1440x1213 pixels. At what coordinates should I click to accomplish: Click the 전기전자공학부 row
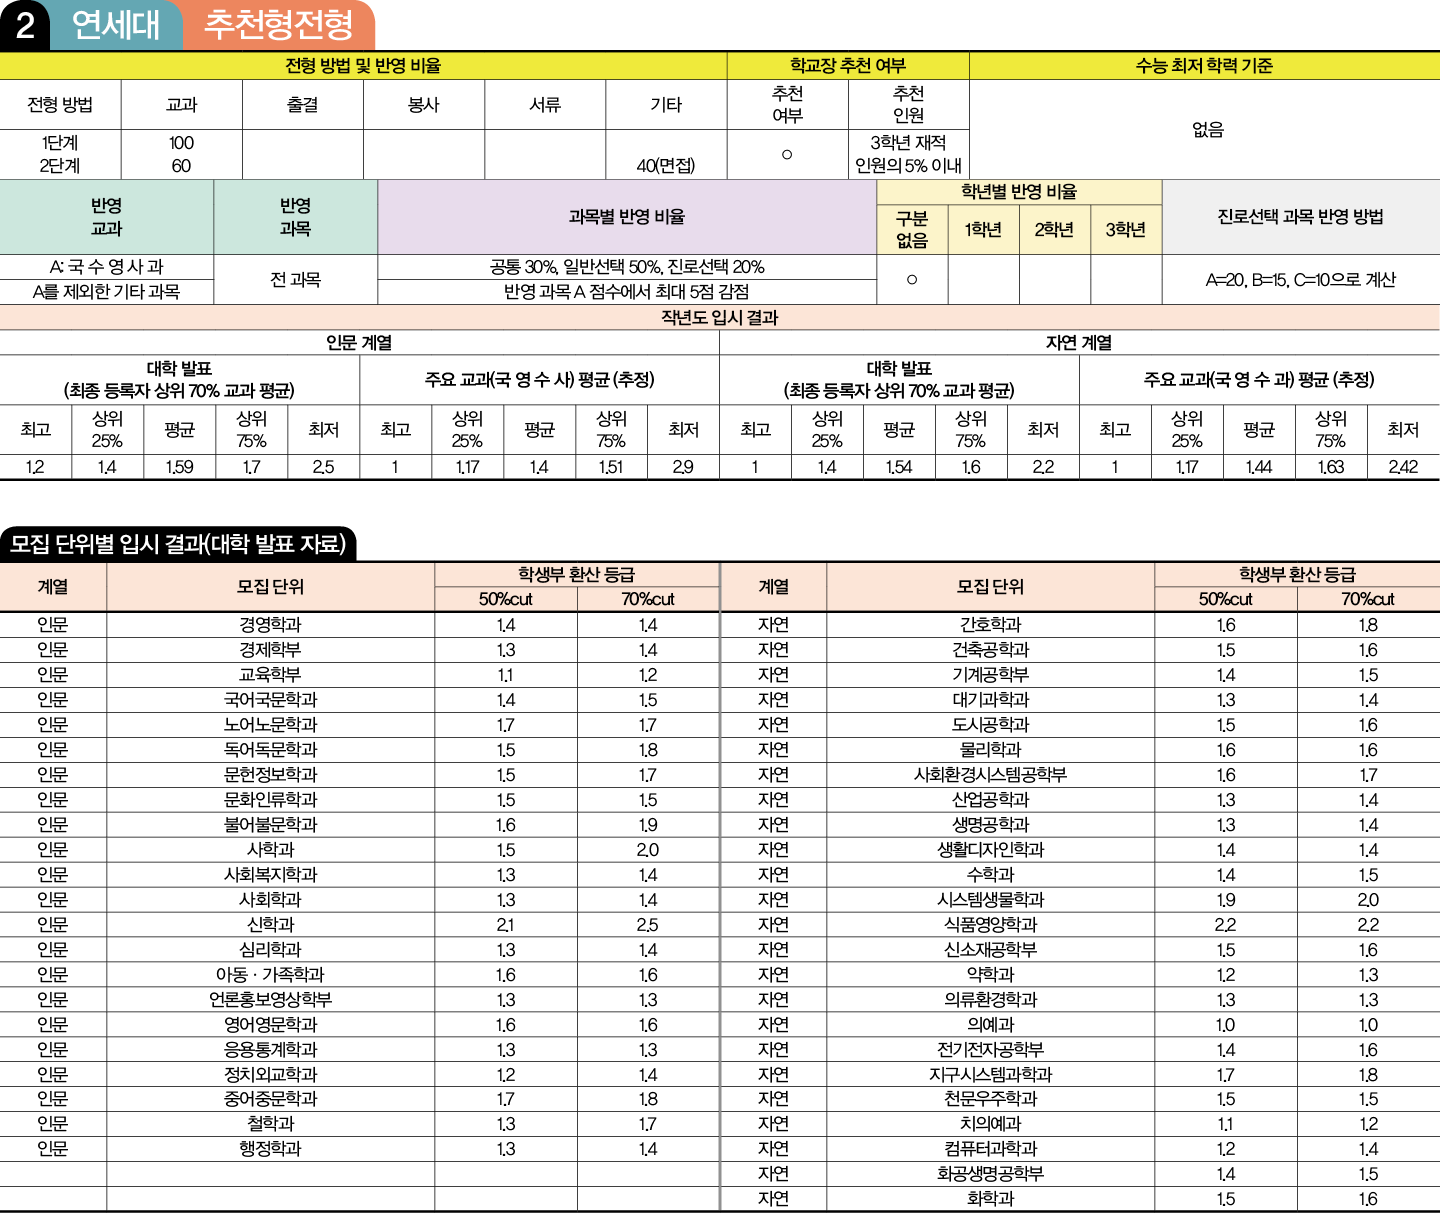1080,1050
